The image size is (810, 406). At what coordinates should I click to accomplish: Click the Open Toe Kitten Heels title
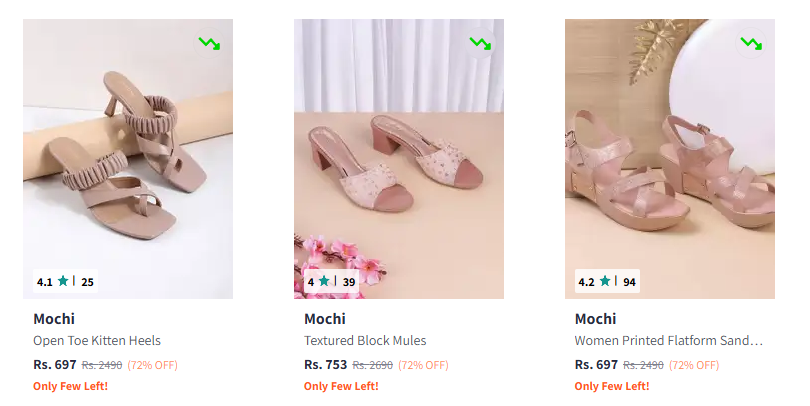(97, 341)
